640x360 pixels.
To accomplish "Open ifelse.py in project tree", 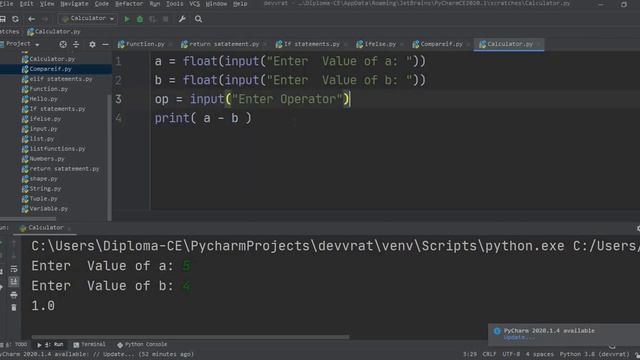I will click(x=45, y=119).
